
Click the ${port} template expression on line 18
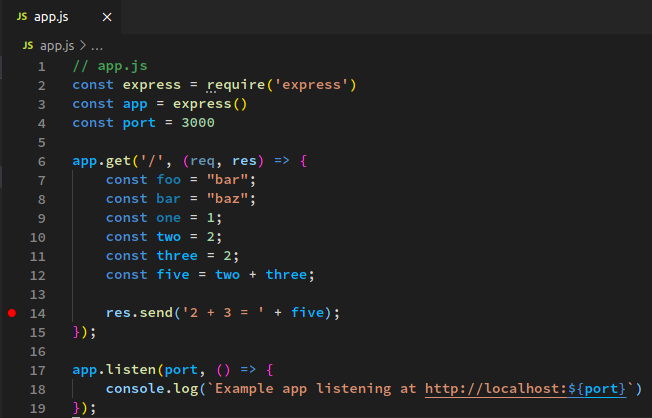coord(597,389)
